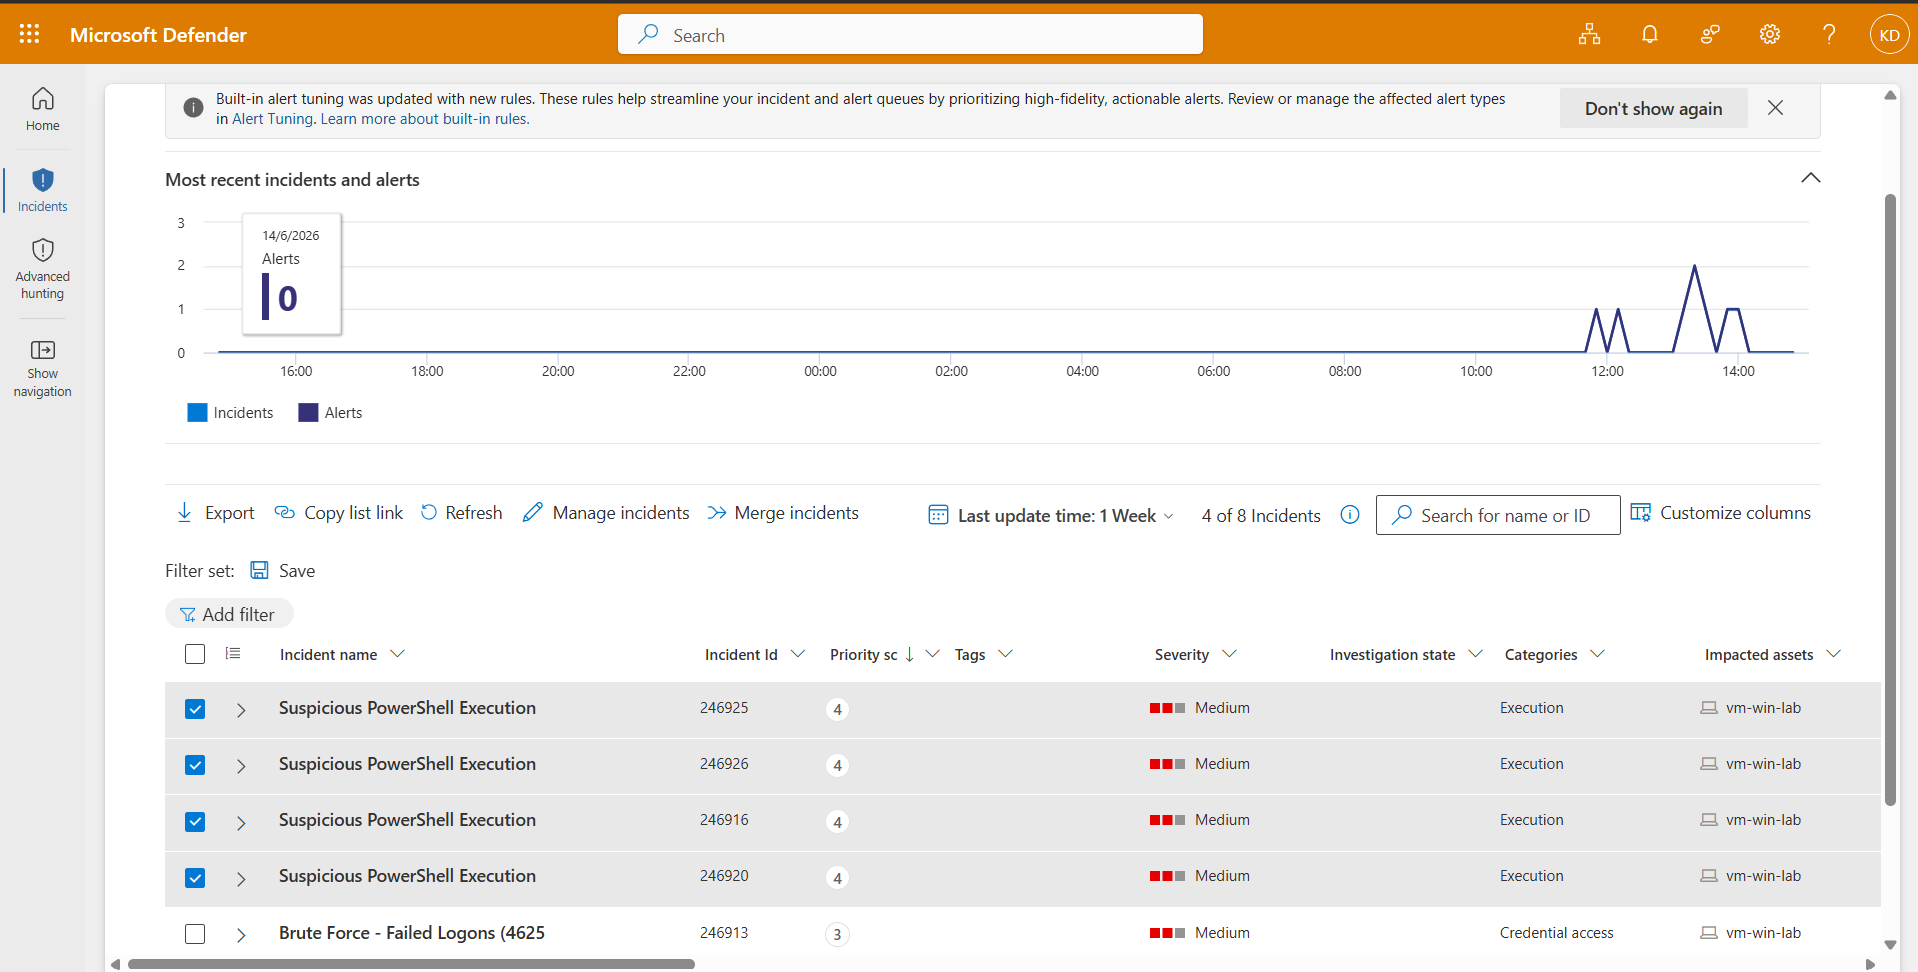Toggle the select all incidents checkbox

(195, 654)
